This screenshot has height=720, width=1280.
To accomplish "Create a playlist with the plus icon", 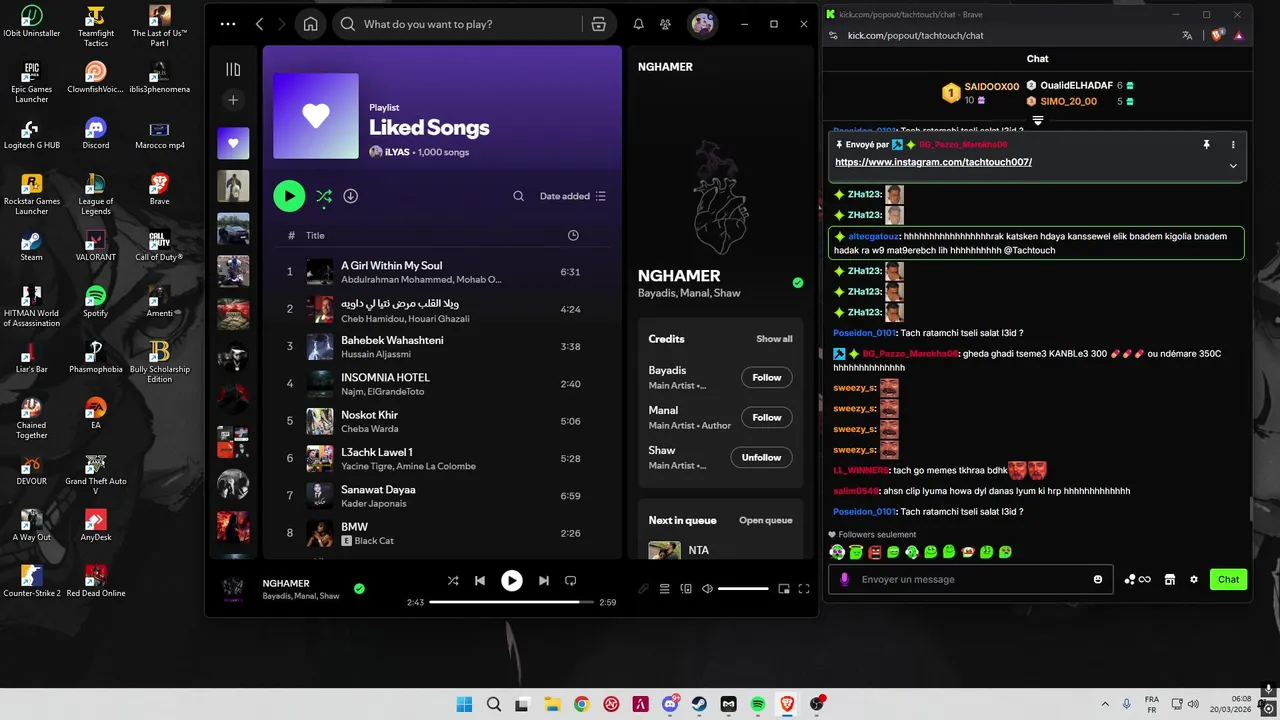I will click(233, 100).
